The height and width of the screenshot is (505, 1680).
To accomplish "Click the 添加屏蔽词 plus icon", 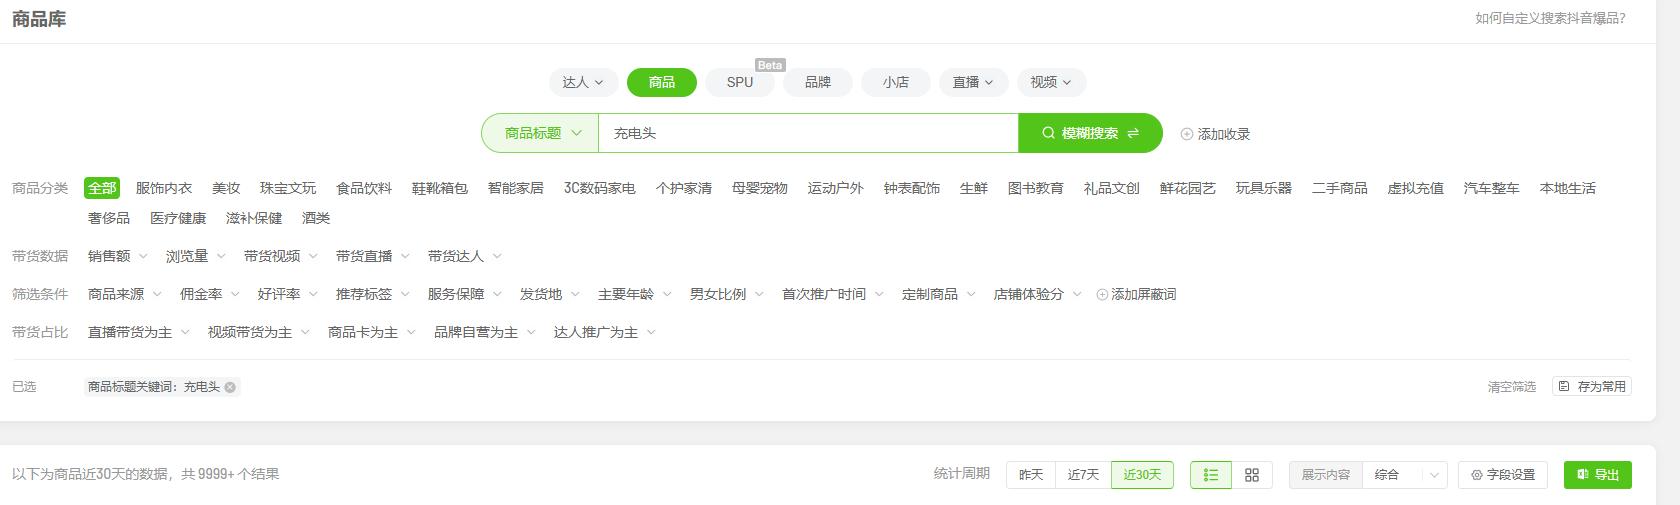I will pos(1102,294).
